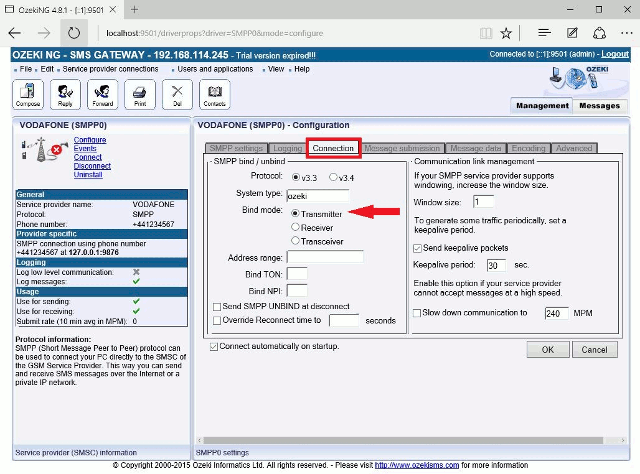Click the Window size field
The width and height of the screenshot is (640, 474).
[x=483, y=202]
